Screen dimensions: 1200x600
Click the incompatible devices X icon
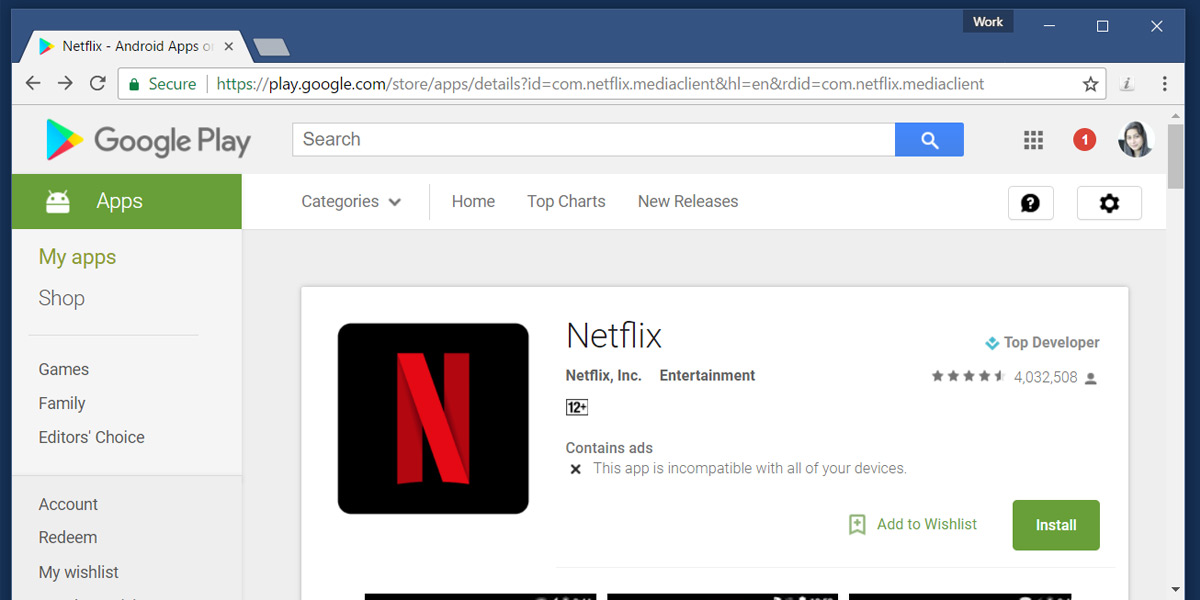tap(575, 469)
